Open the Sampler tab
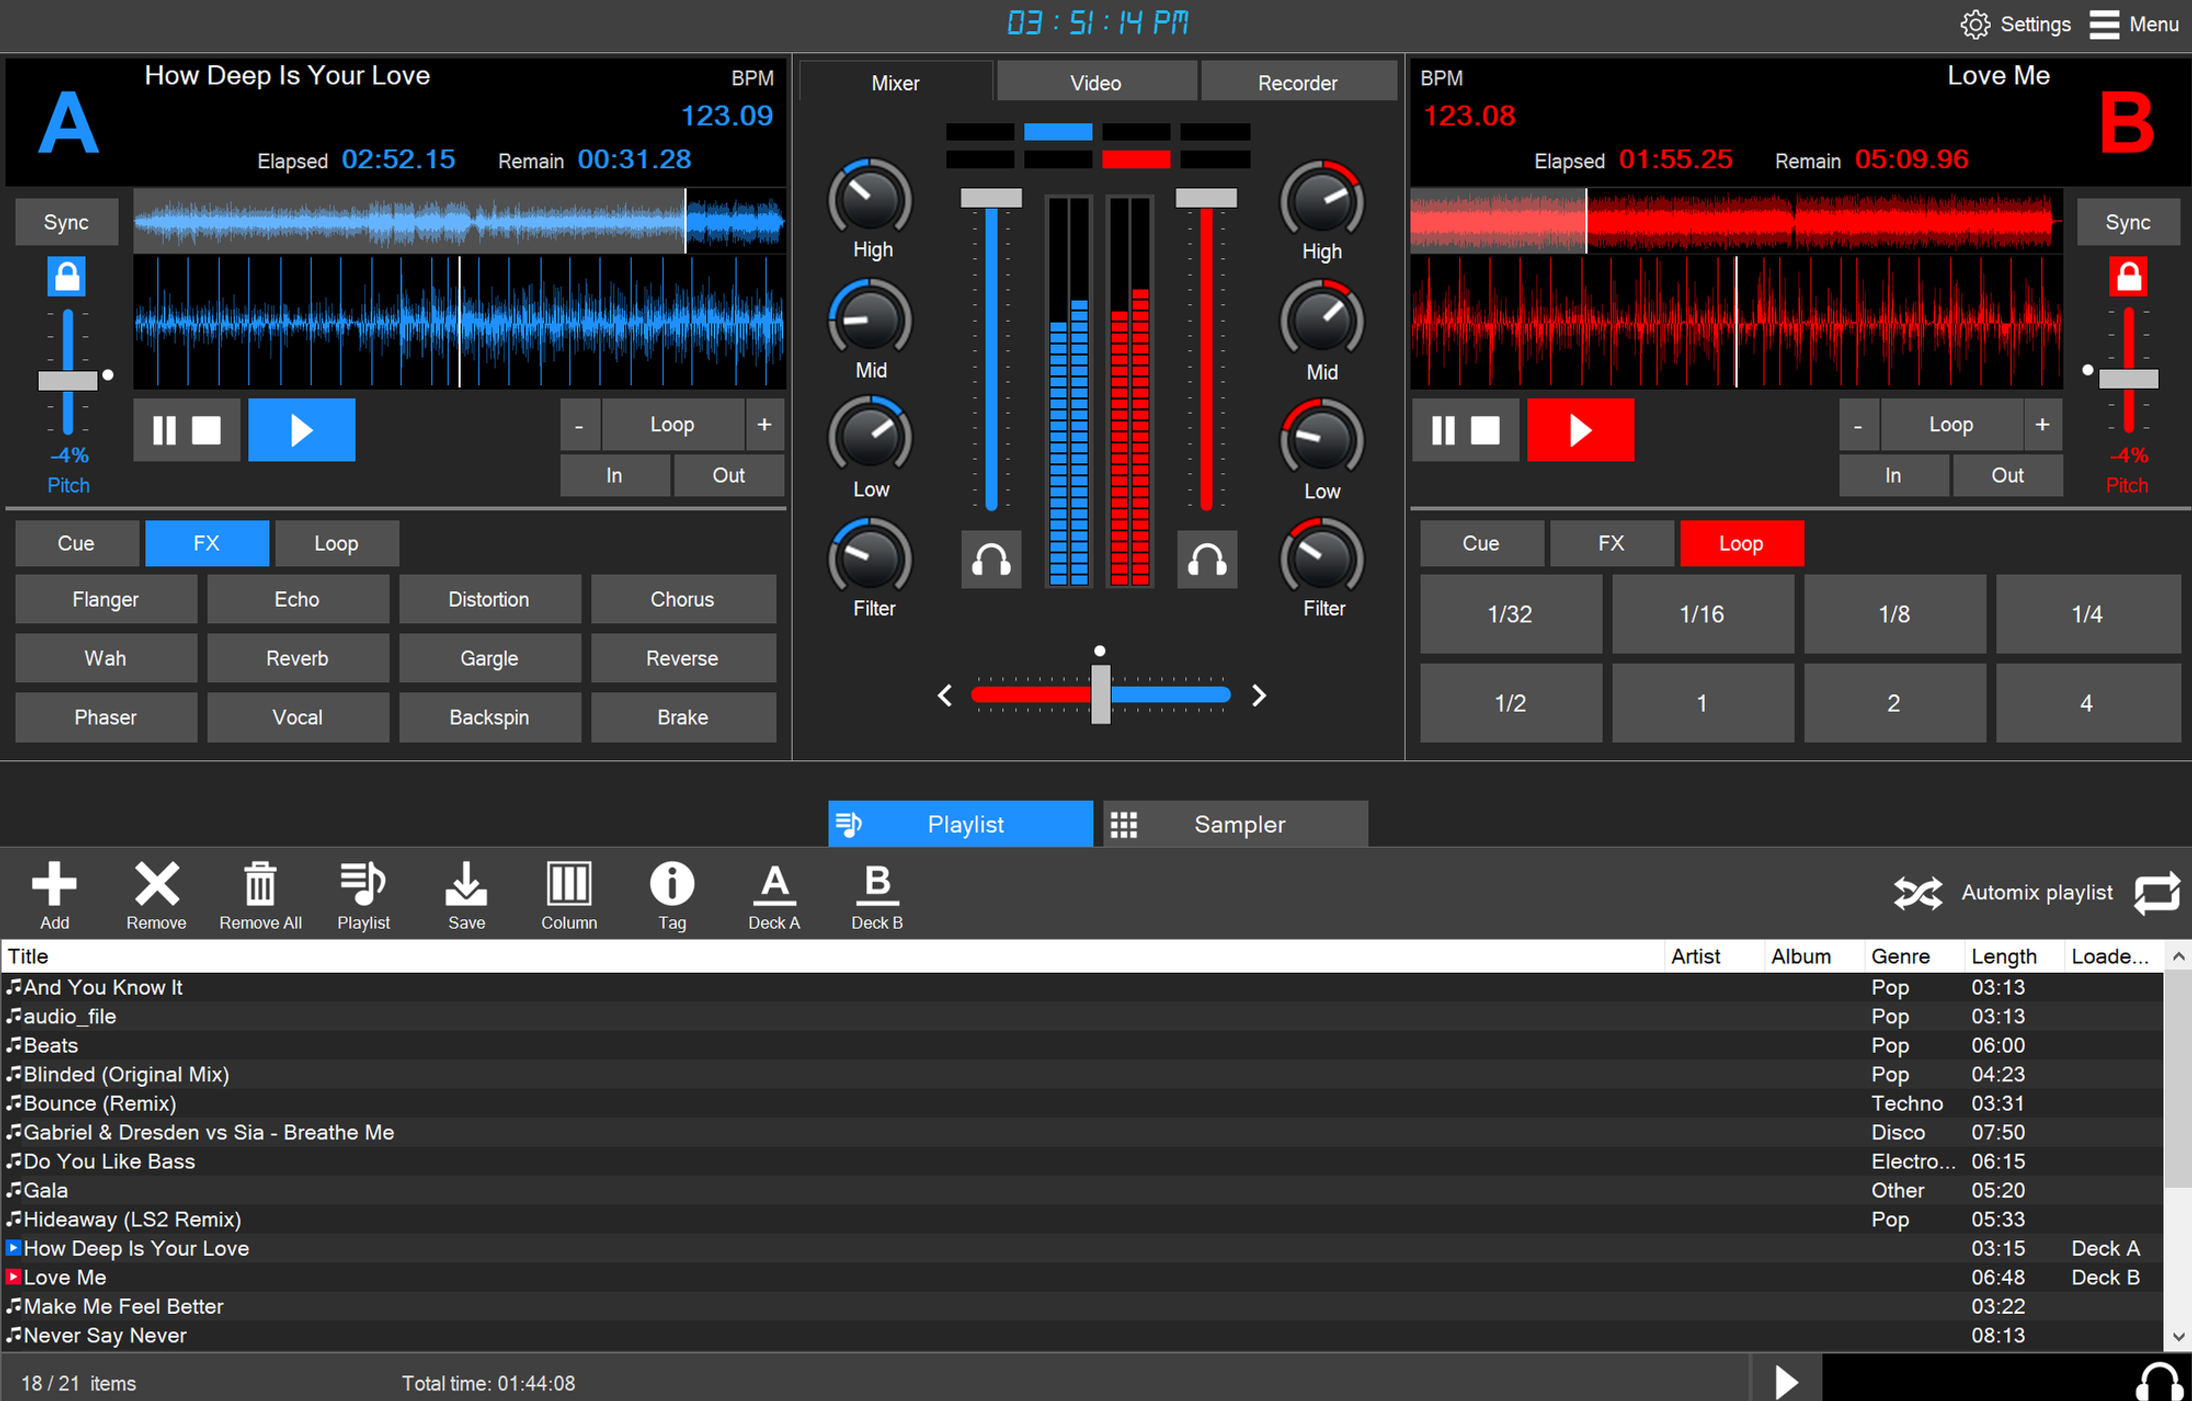 (x=1238, y=823)
